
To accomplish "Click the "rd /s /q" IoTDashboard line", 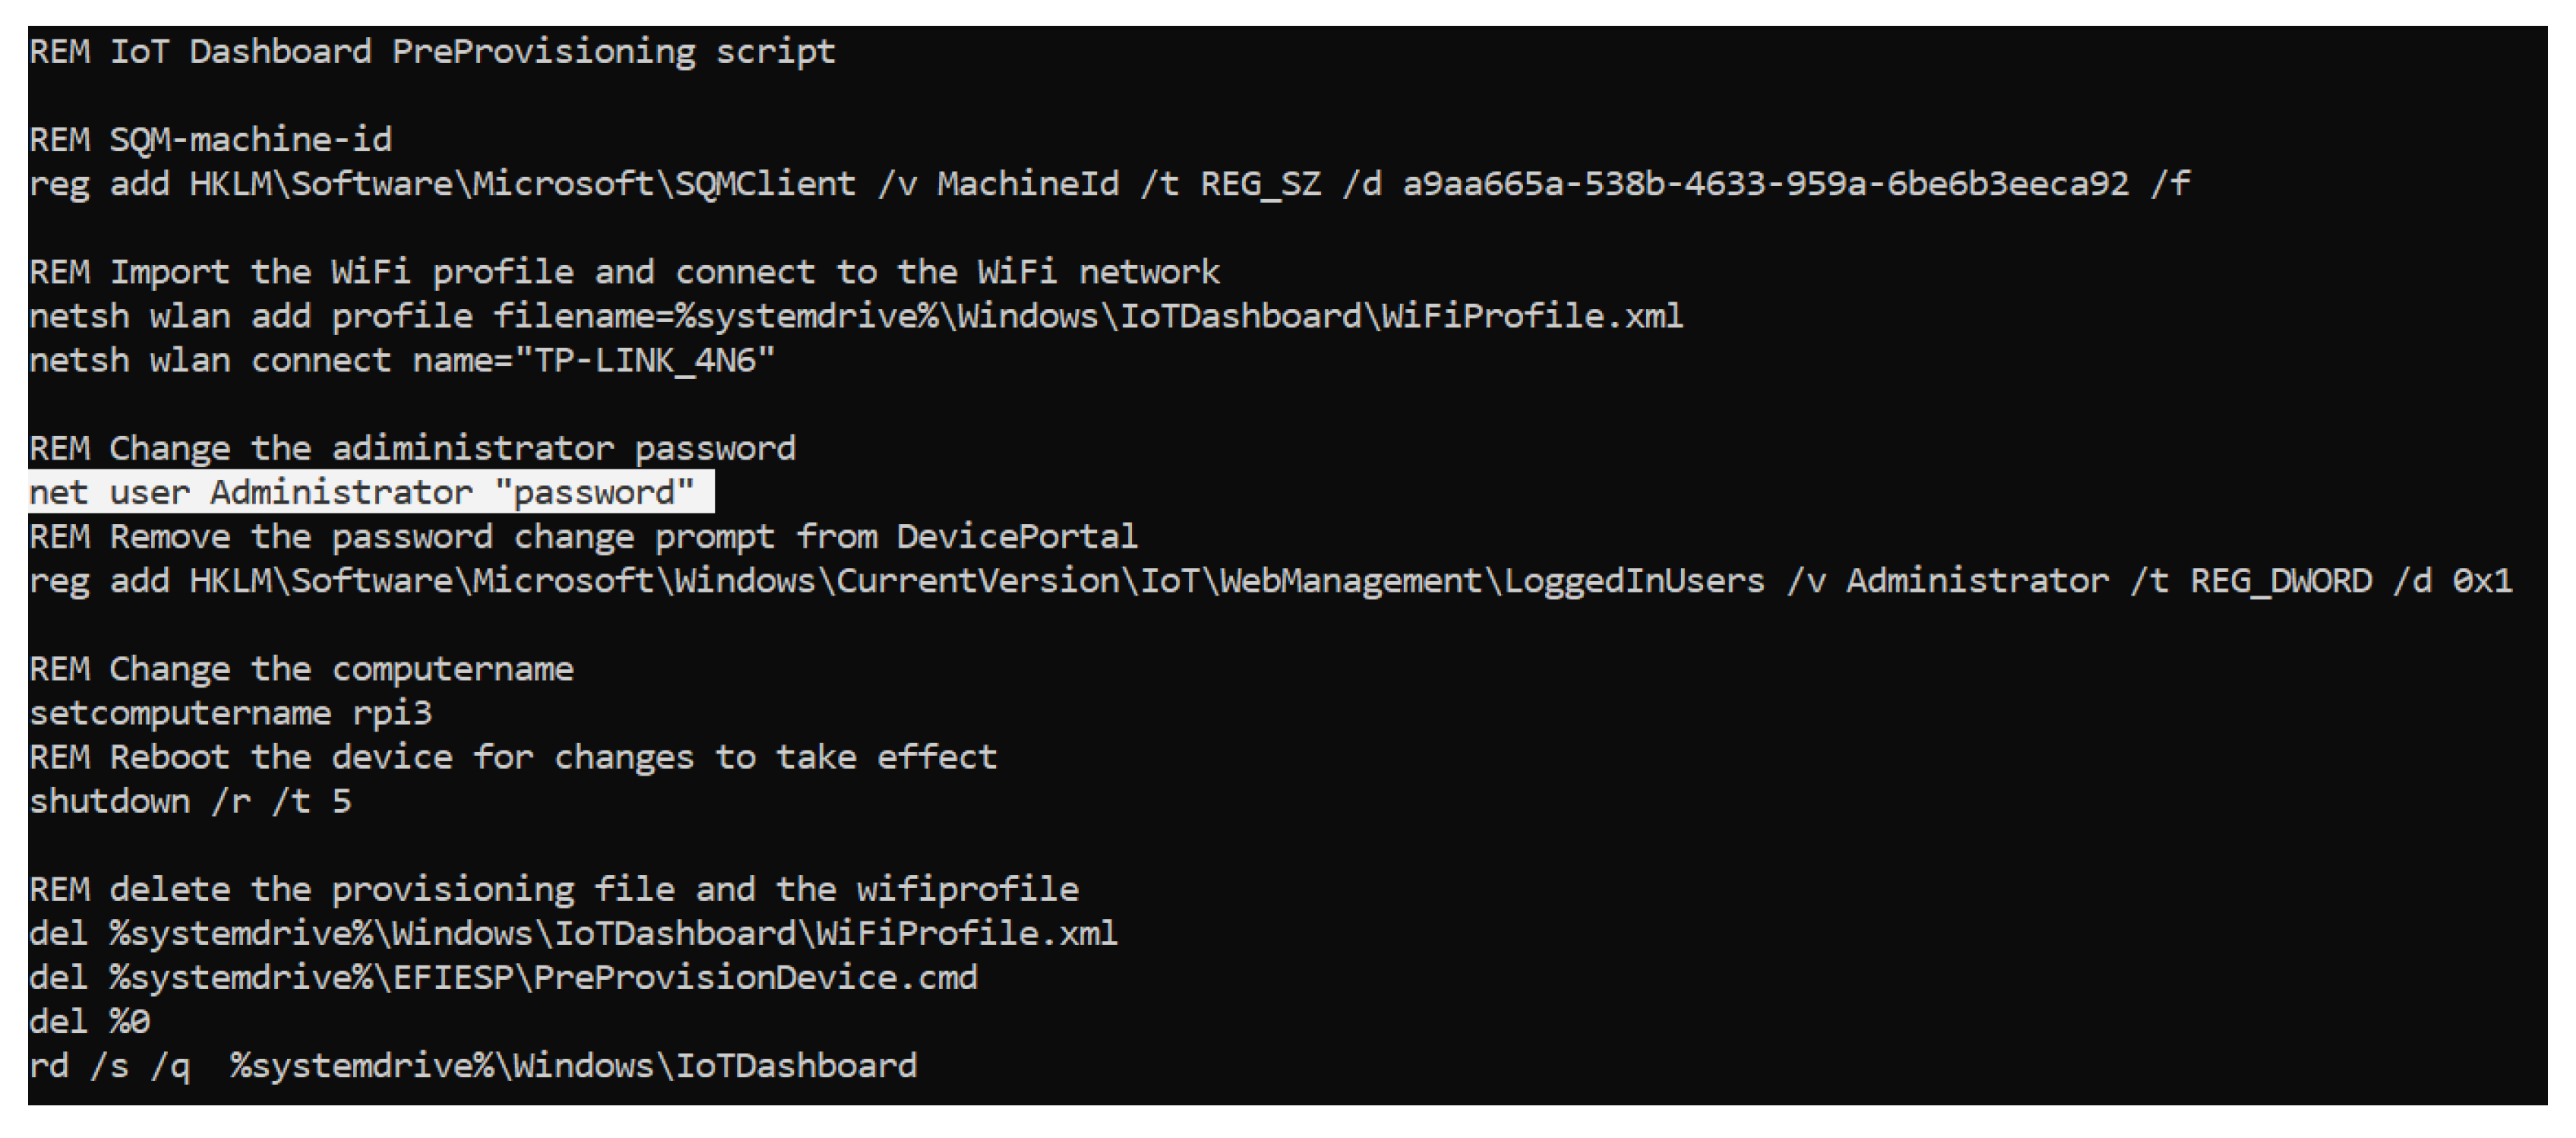I will (472, 1066).
